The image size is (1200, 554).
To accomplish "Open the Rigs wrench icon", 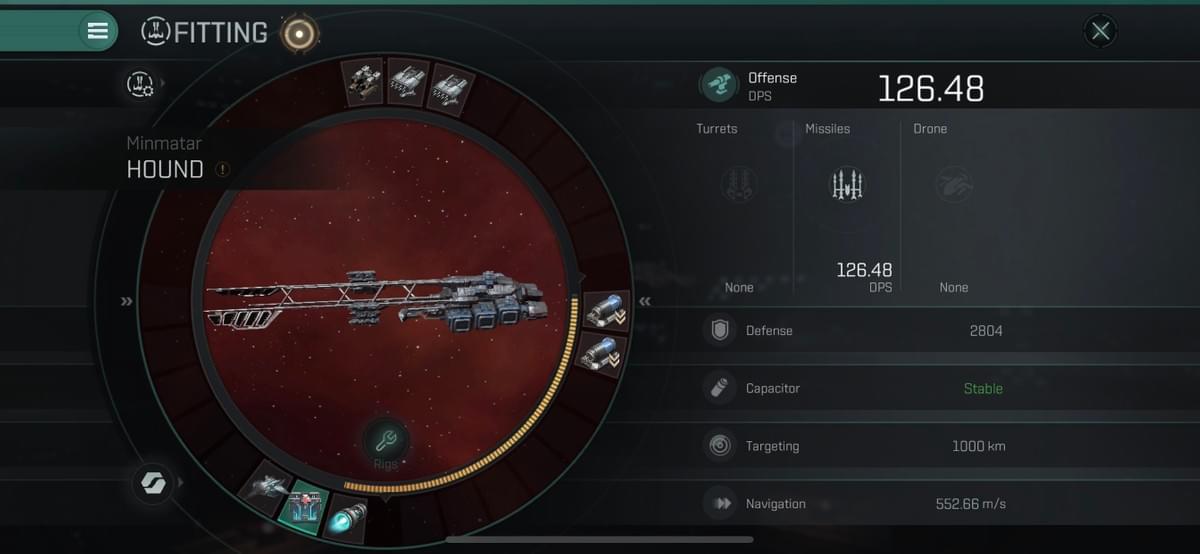I will (385, 440).
